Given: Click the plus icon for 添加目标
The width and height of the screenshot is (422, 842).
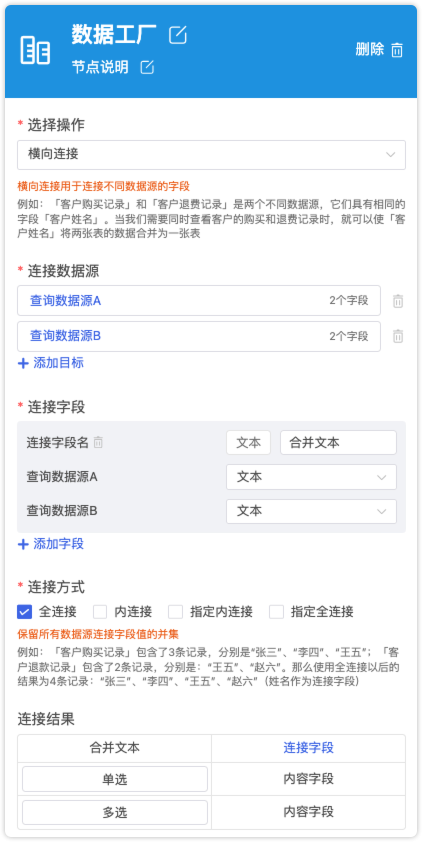Looking at the screenshot, I should coord(23,363).
